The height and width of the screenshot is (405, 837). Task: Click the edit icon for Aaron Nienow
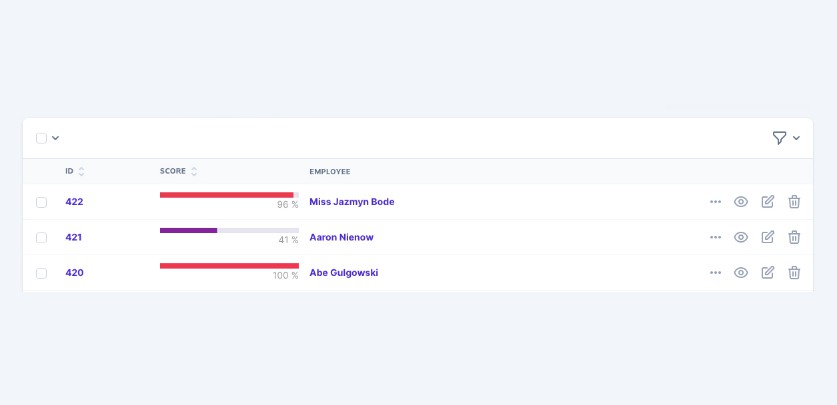click(x=767, y=237)
